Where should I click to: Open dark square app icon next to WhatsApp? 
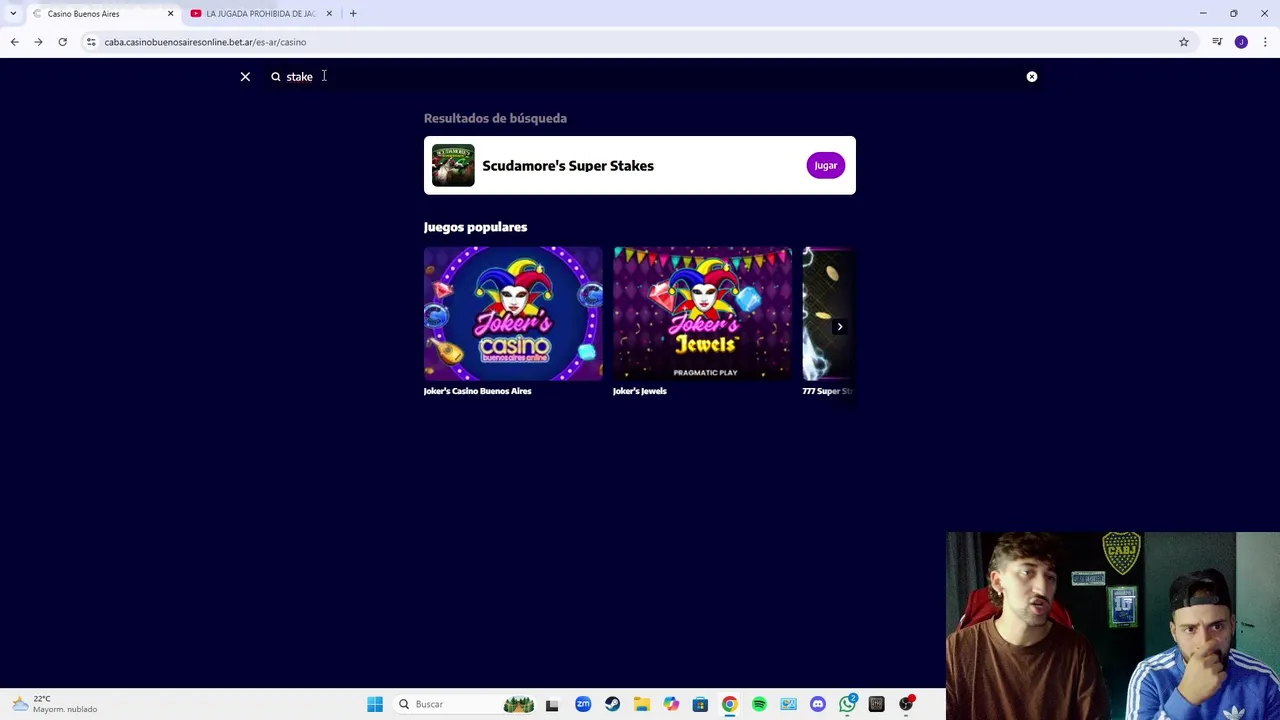[877, 705]
